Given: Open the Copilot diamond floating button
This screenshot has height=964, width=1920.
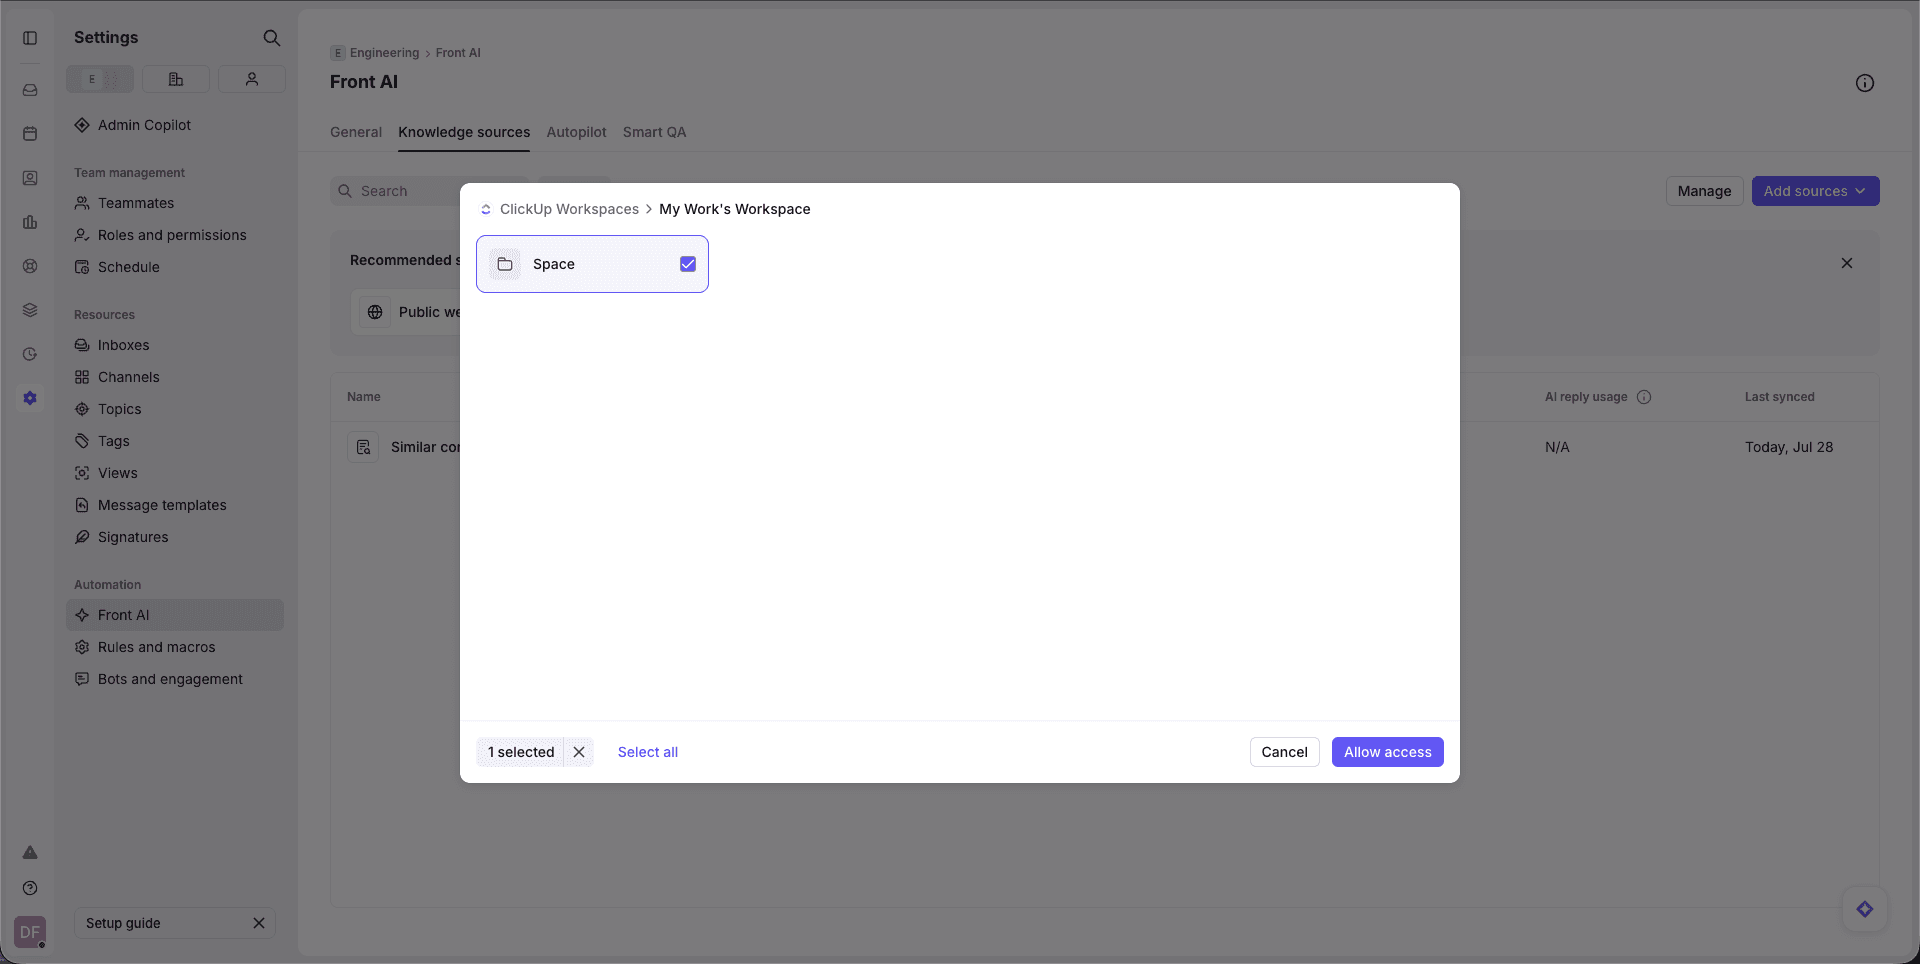Looking at the screenshot, I should tap(1865, 909).
